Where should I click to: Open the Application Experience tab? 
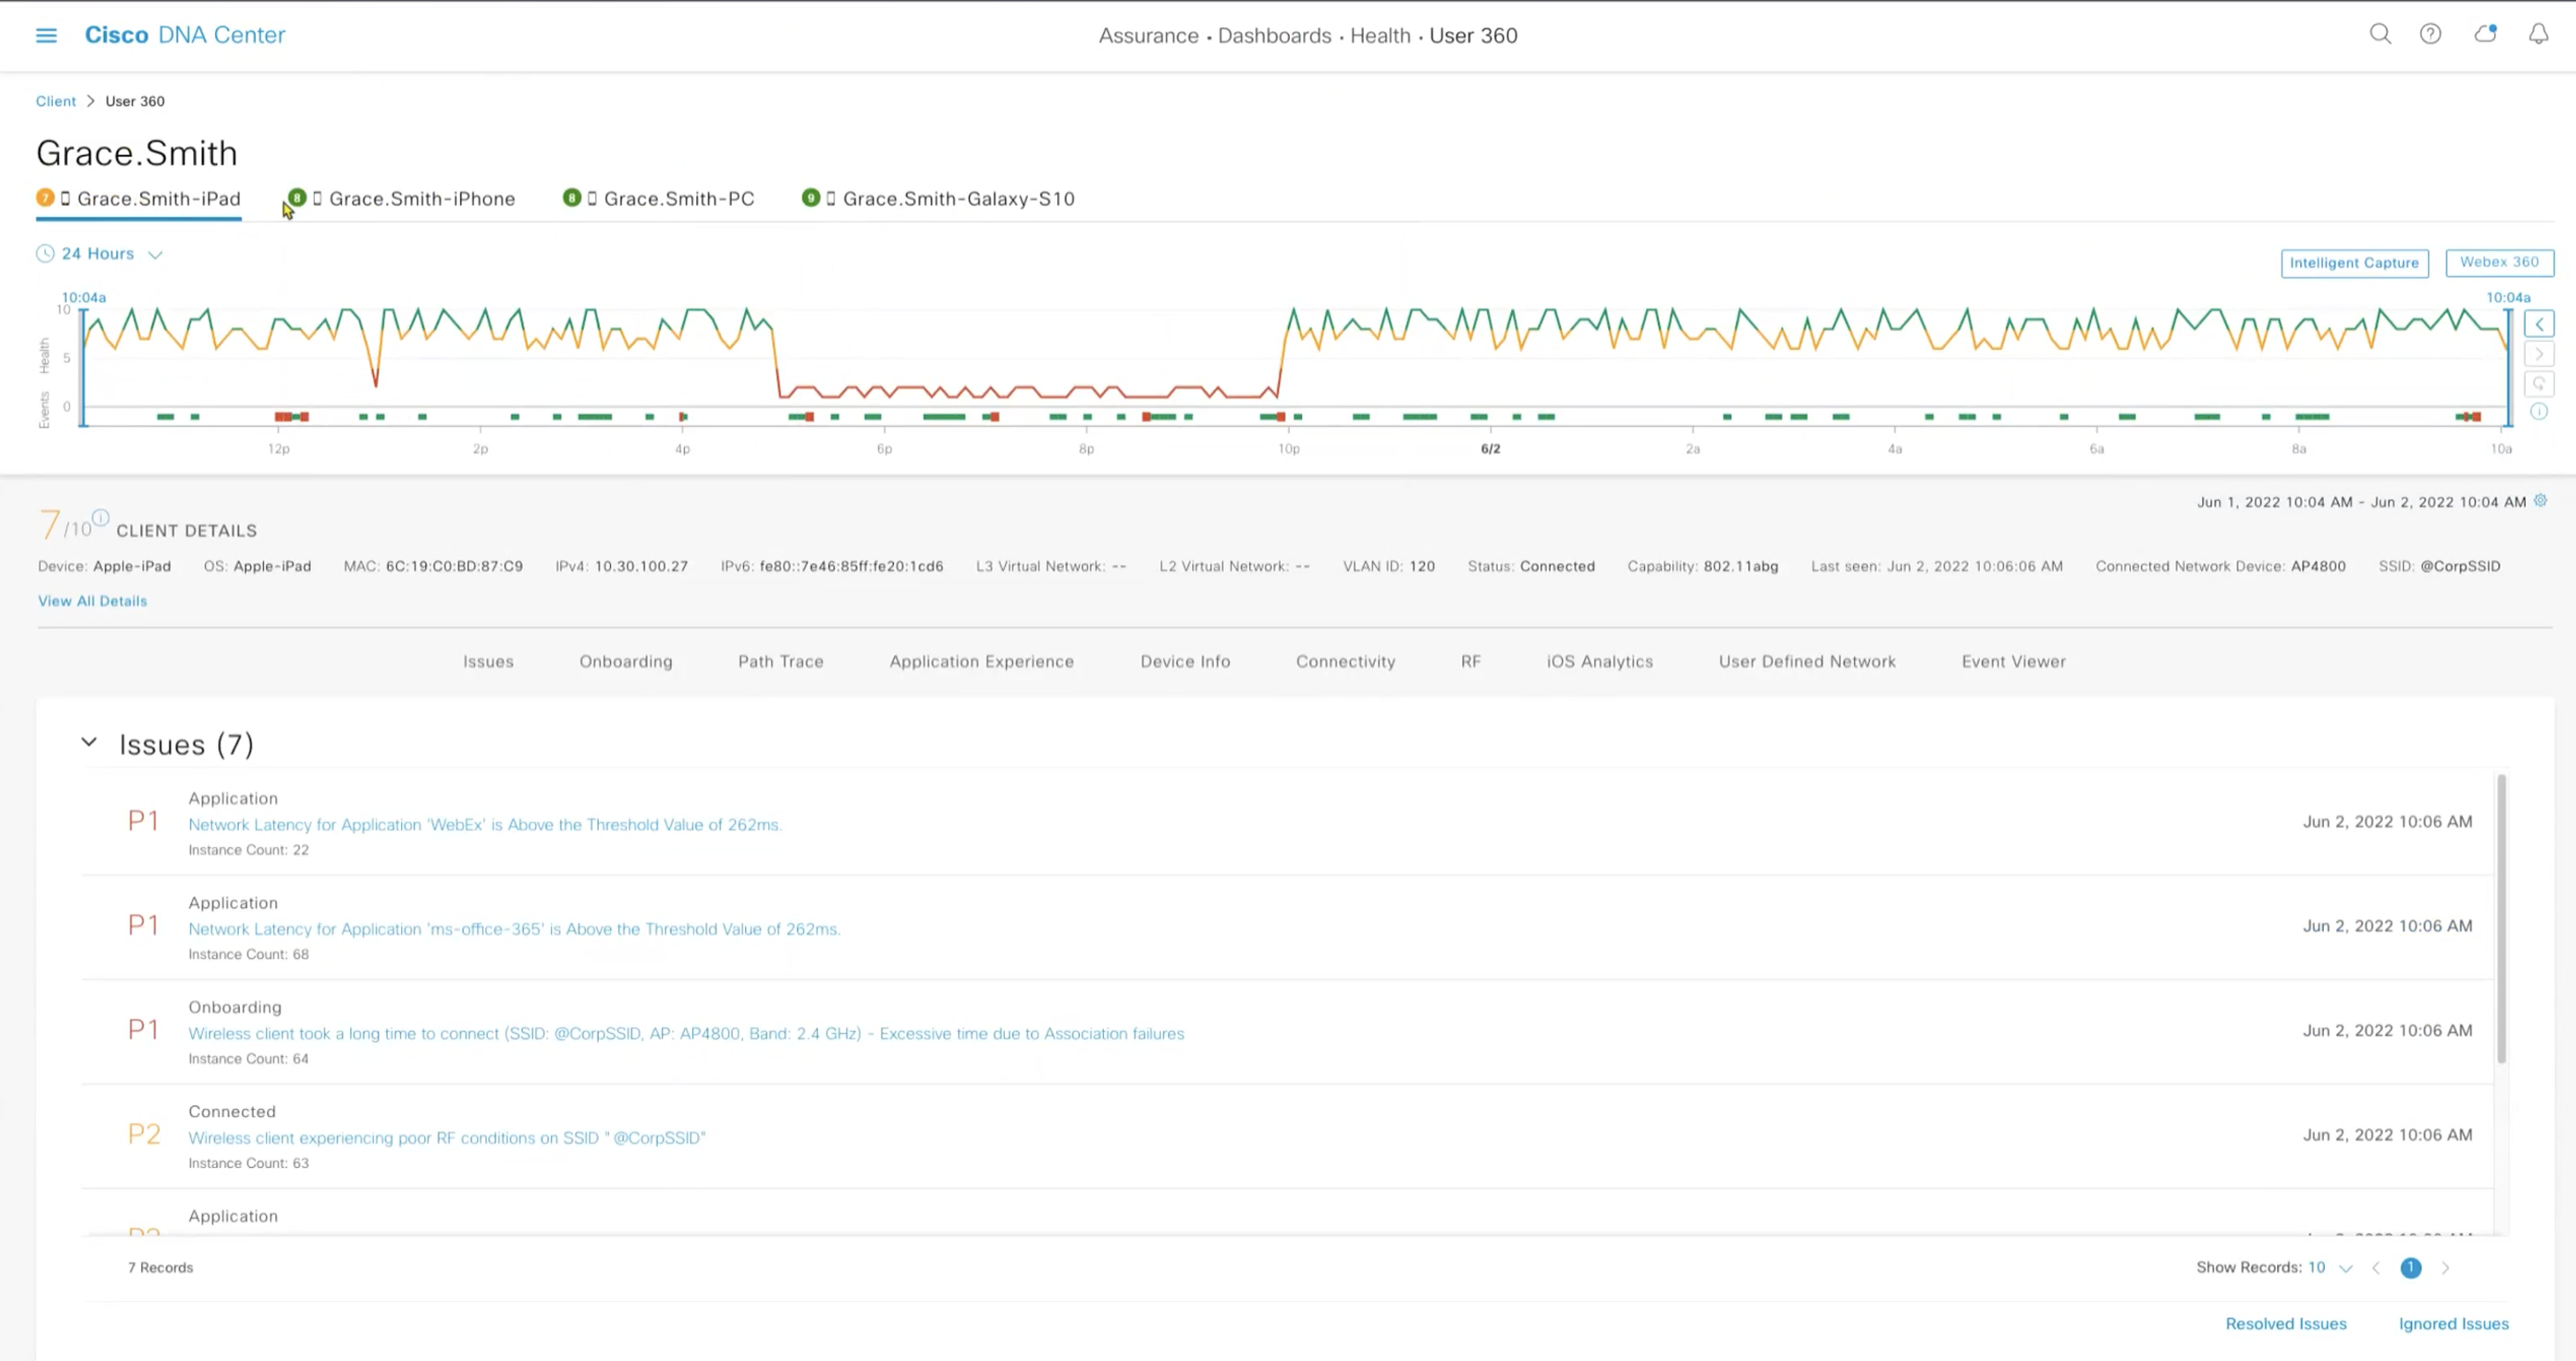click(981, 662)
